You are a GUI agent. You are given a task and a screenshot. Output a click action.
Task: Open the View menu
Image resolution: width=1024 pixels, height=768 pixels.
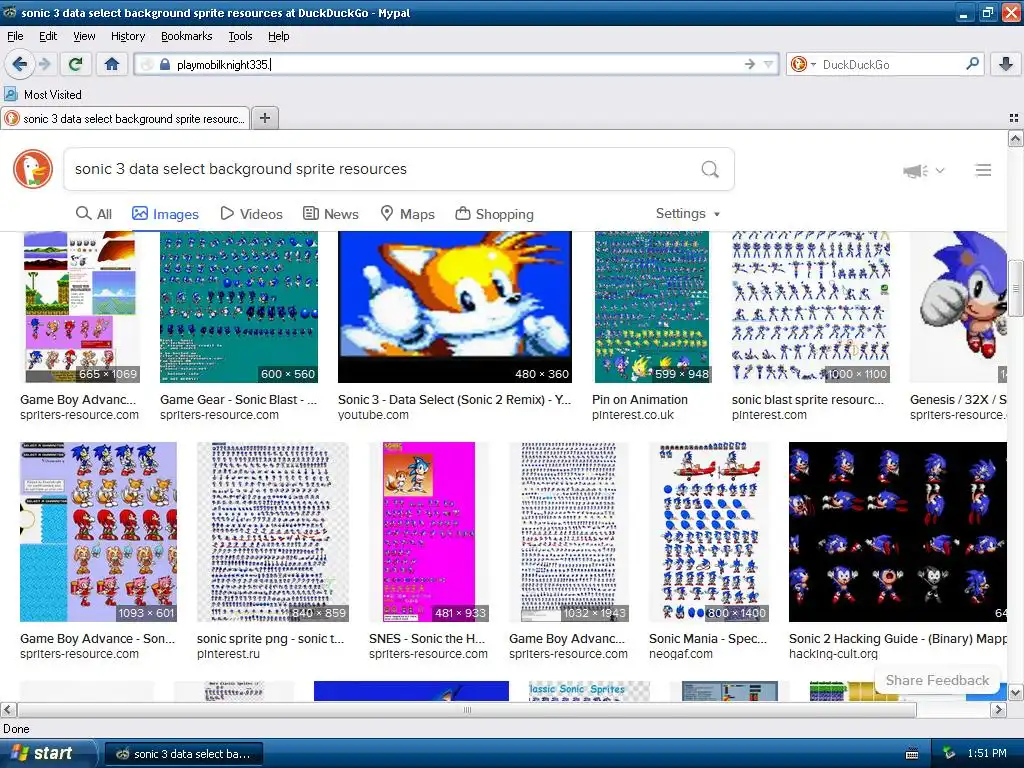point(84,36)
